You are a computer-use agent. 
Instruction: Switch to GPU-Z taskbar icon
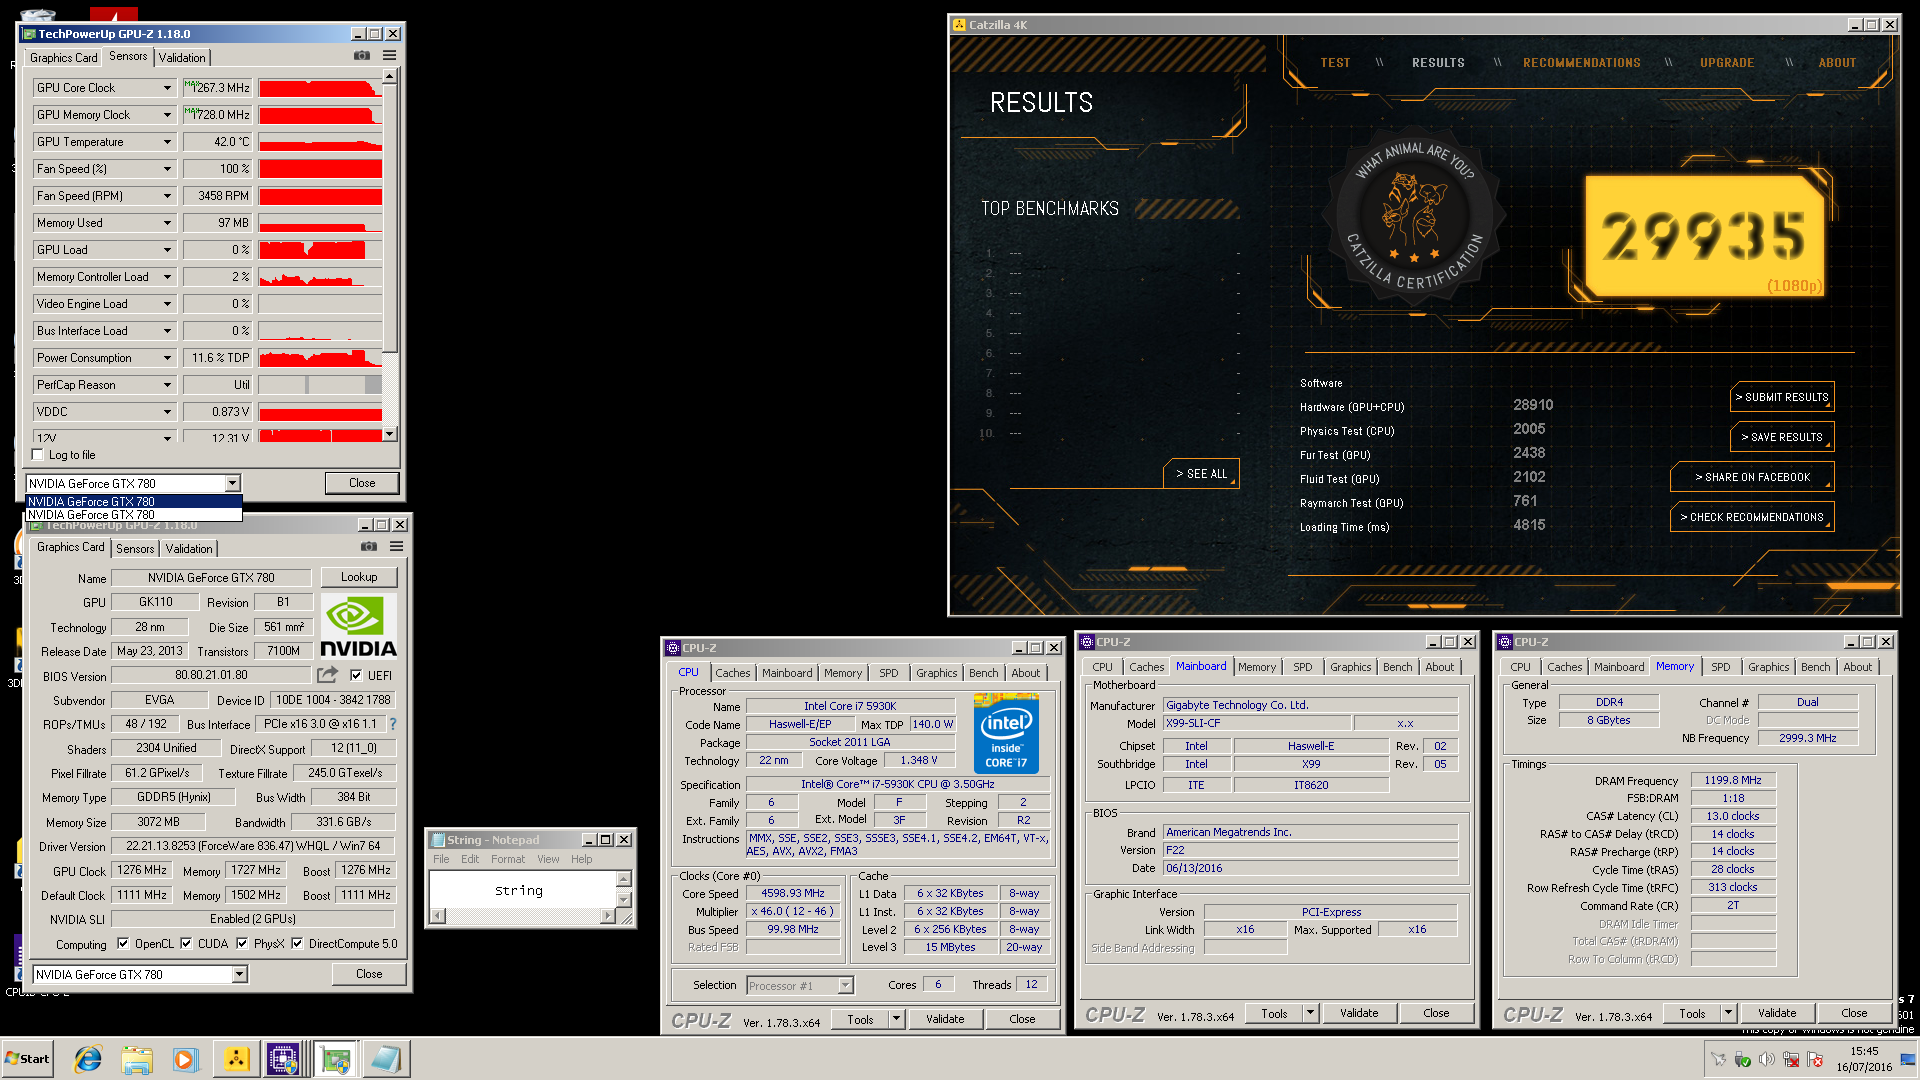click(x=335, y=1059)
